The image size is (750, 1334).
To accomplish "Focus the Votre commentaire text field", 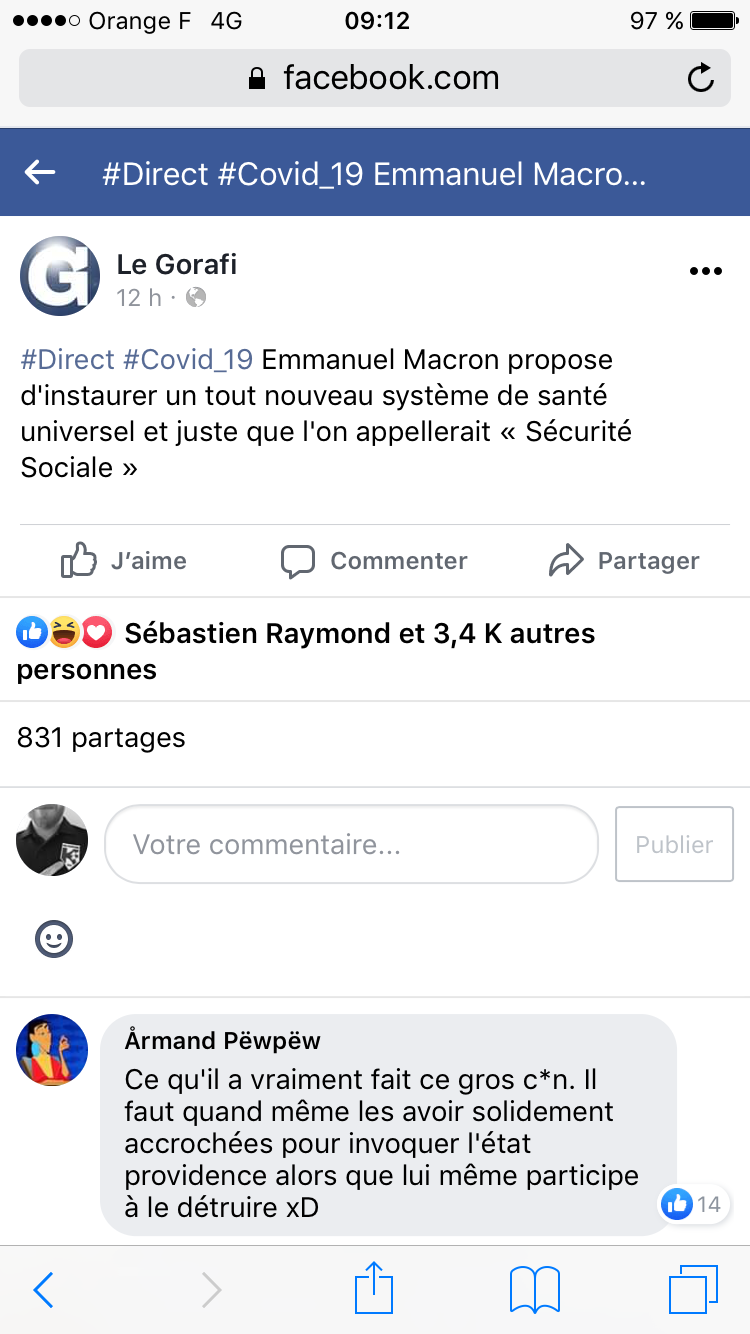I will (351, 844).
